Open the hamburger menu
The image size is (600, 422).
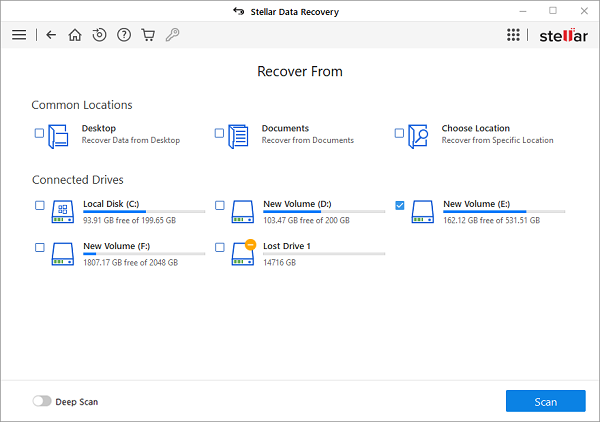[19, 35]
